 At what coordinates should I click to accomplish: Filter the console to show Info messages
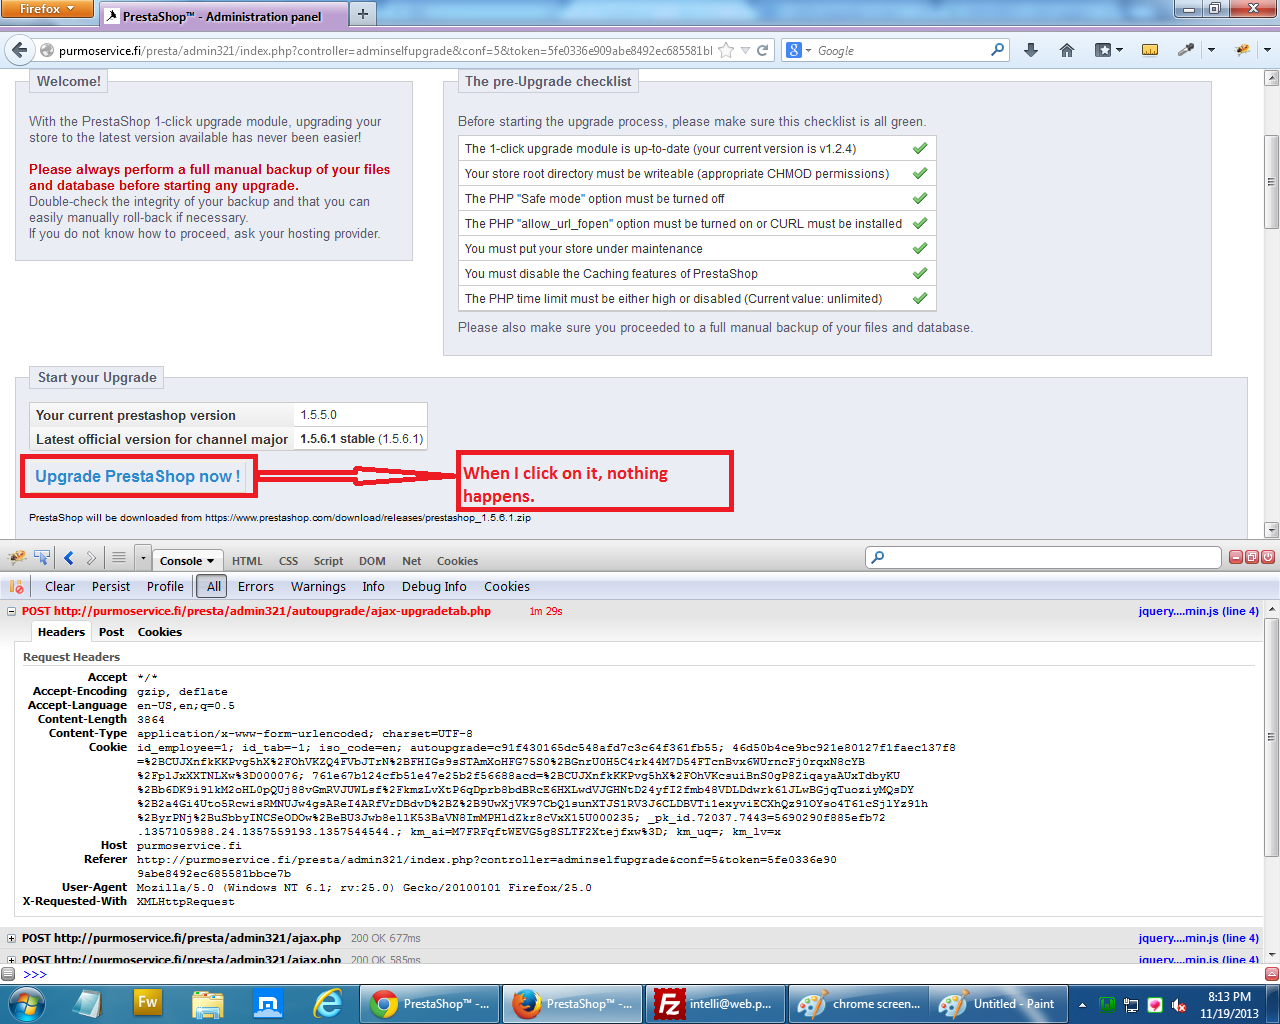click(x=373, y=587)
